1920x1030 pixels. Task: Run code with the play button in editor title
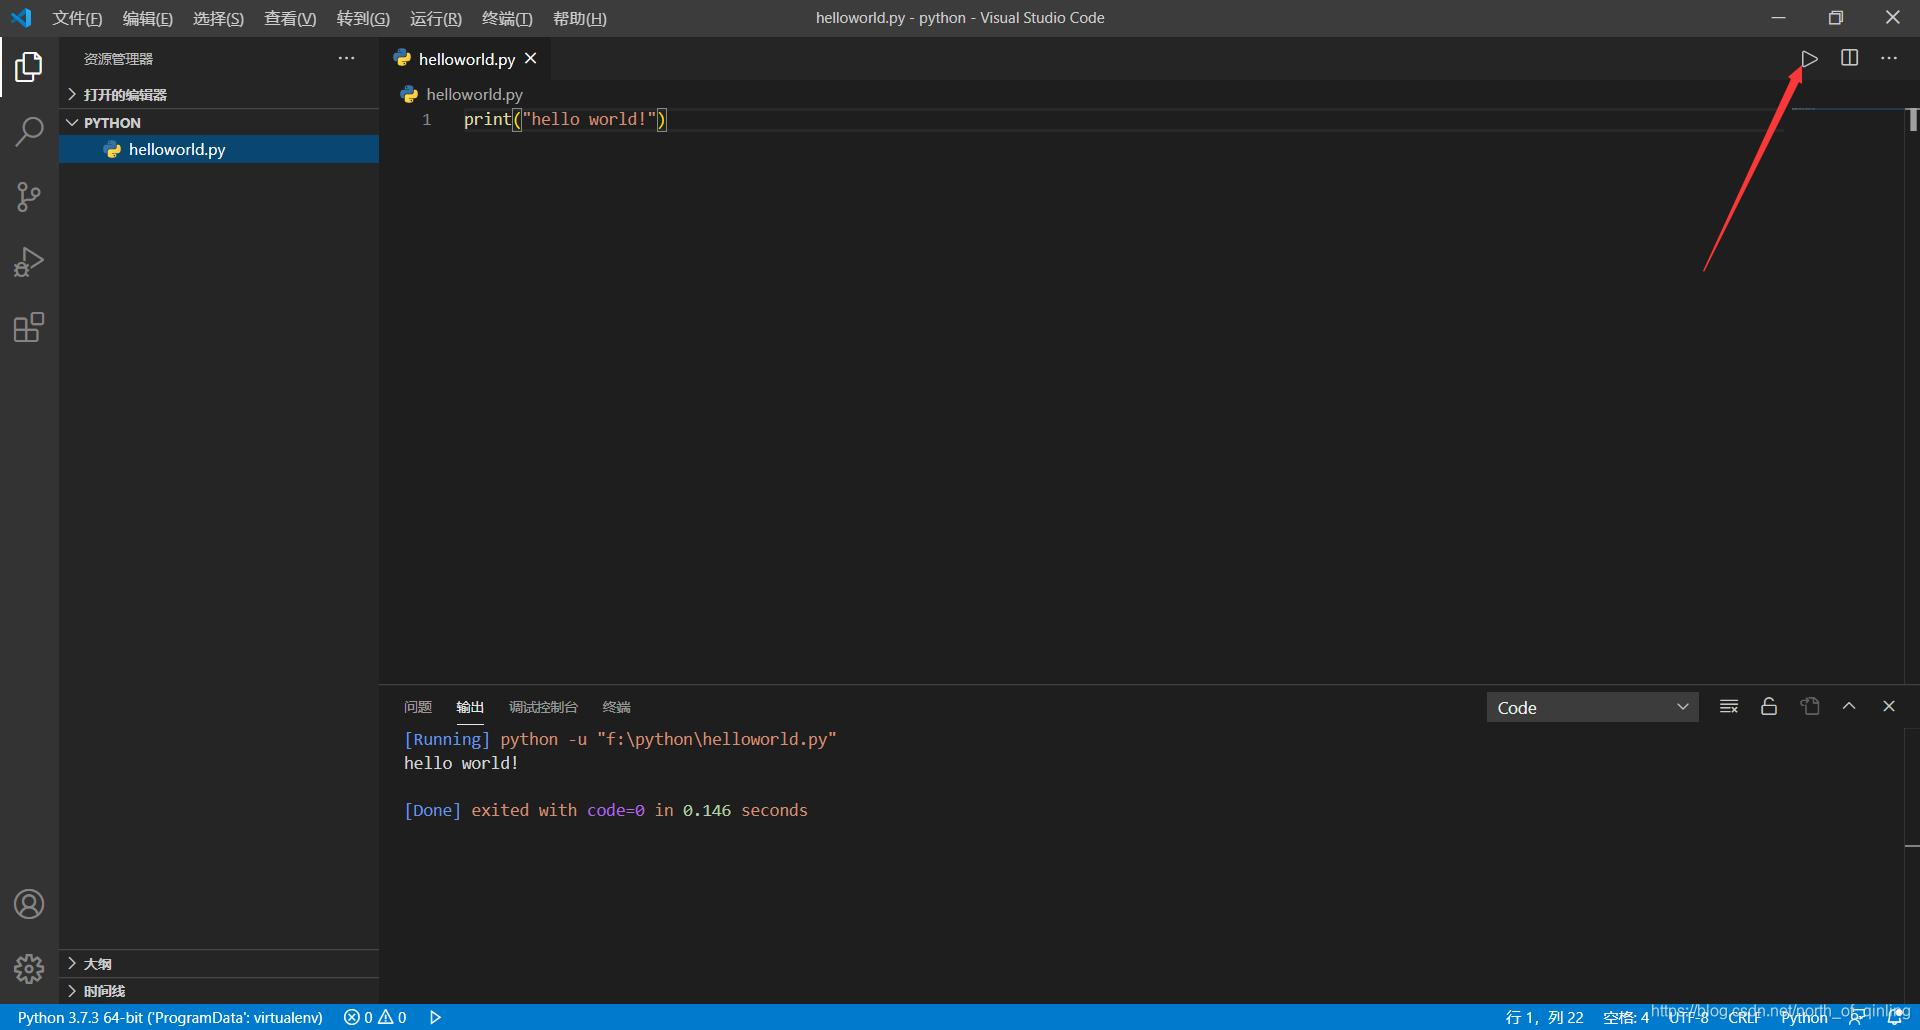click(1809, 59)
